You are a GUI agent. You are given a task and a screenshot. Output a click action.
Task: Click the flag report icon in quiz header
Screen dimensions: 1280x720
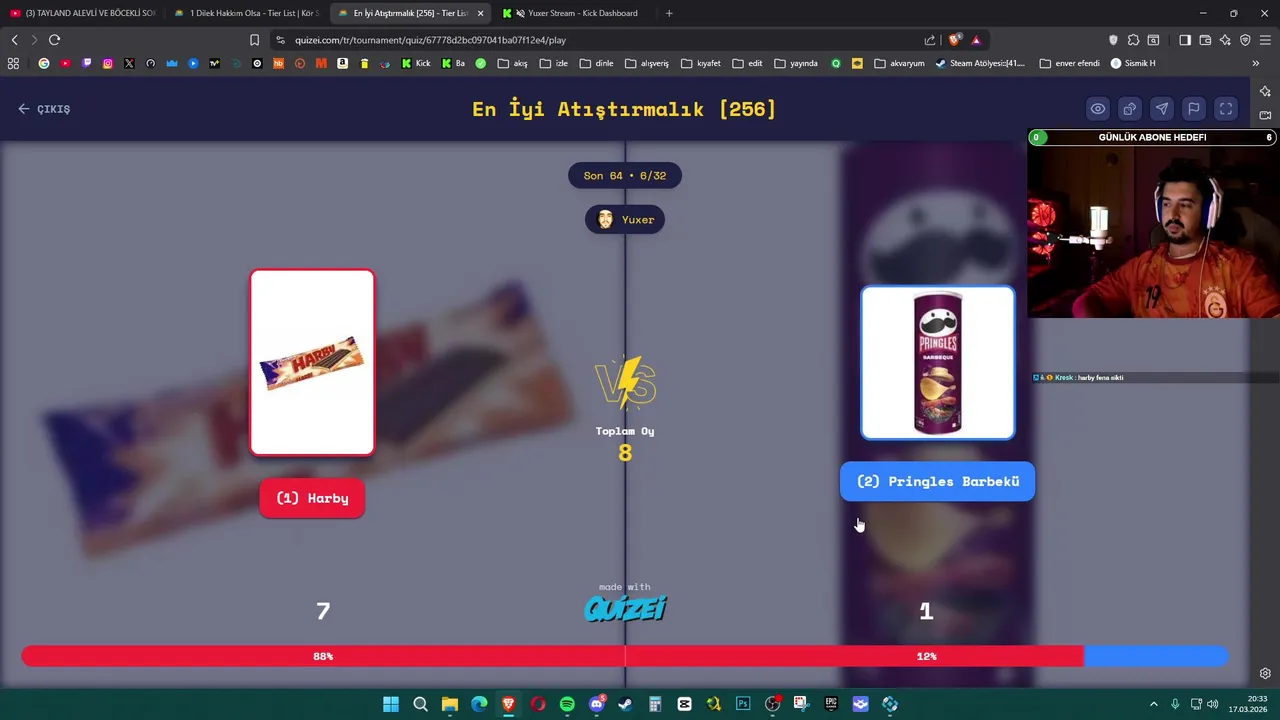point(1194,109)
